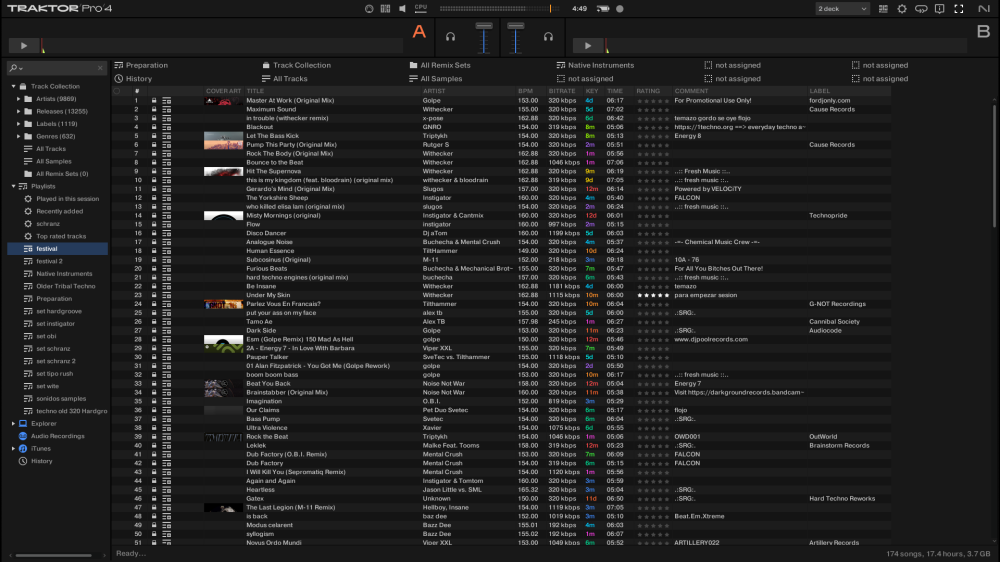Click the Recently added playlist gear icon
This screenshot has height=562, width=1000.
(28, 211)
